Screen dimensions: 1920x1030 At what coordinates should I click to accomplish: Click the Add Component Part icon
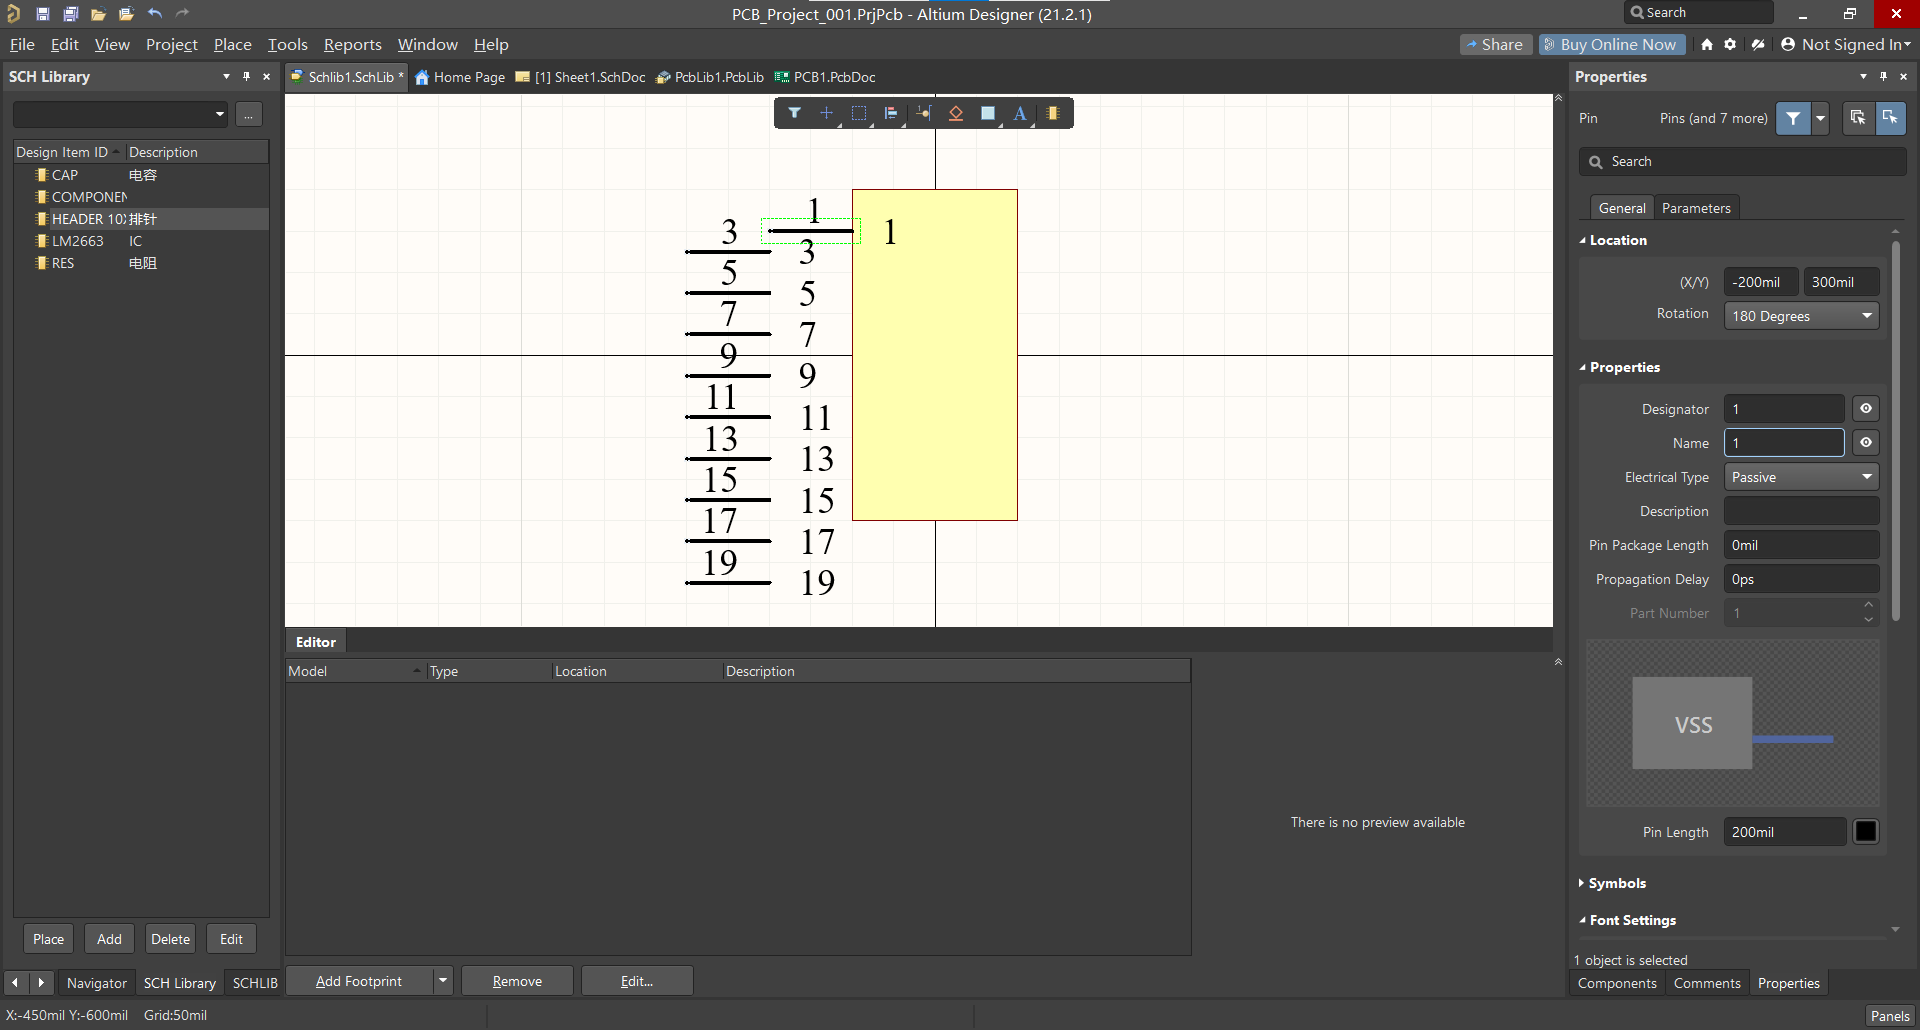[1053, 113]
